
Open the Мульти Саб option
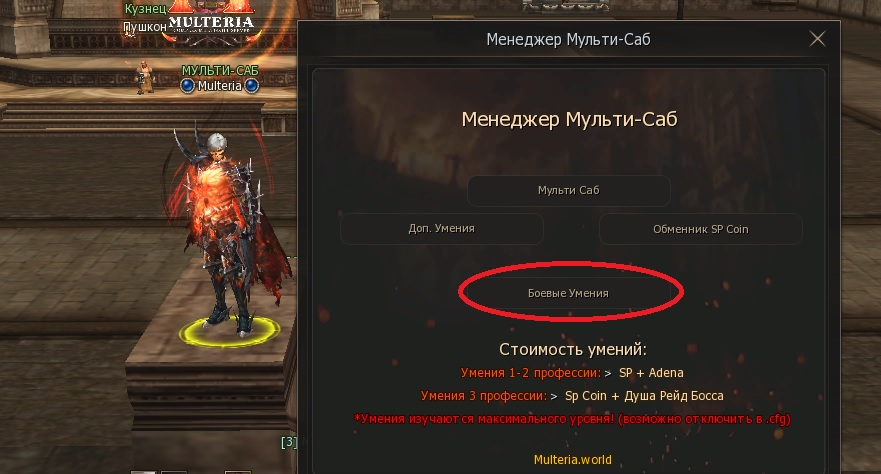click(569, 190)
